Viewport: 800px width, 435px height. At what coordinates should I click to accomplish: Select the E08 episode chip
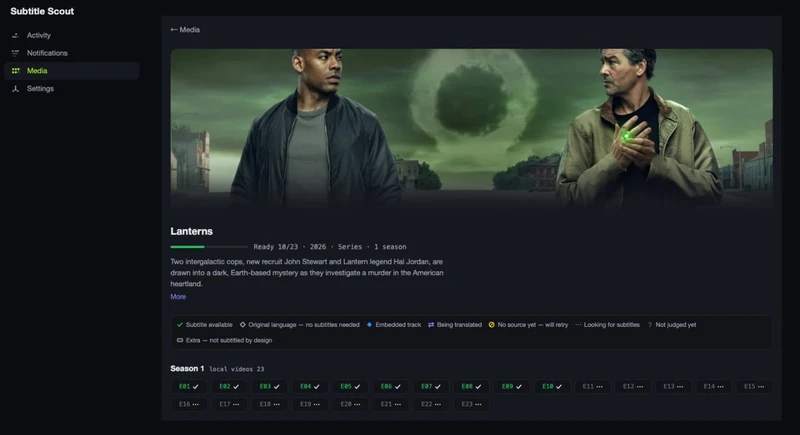[471, 387]
